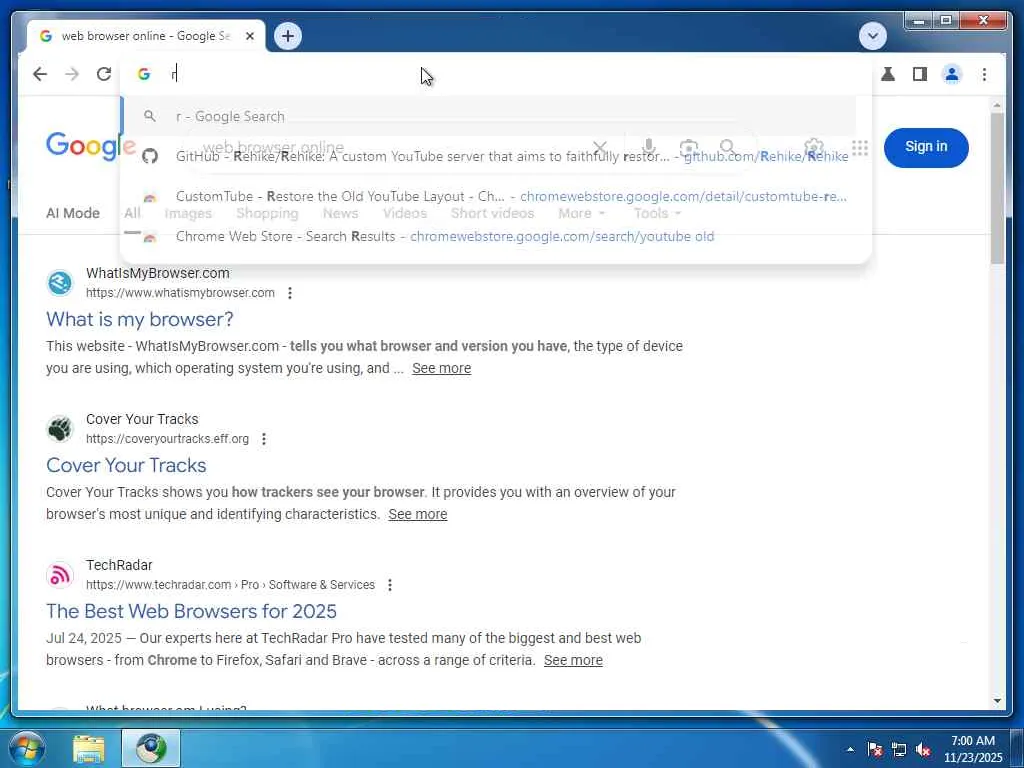Open the Images search tab
Image resolution: width=1024 pixels, height=768 pixels.
coord(188,213)
